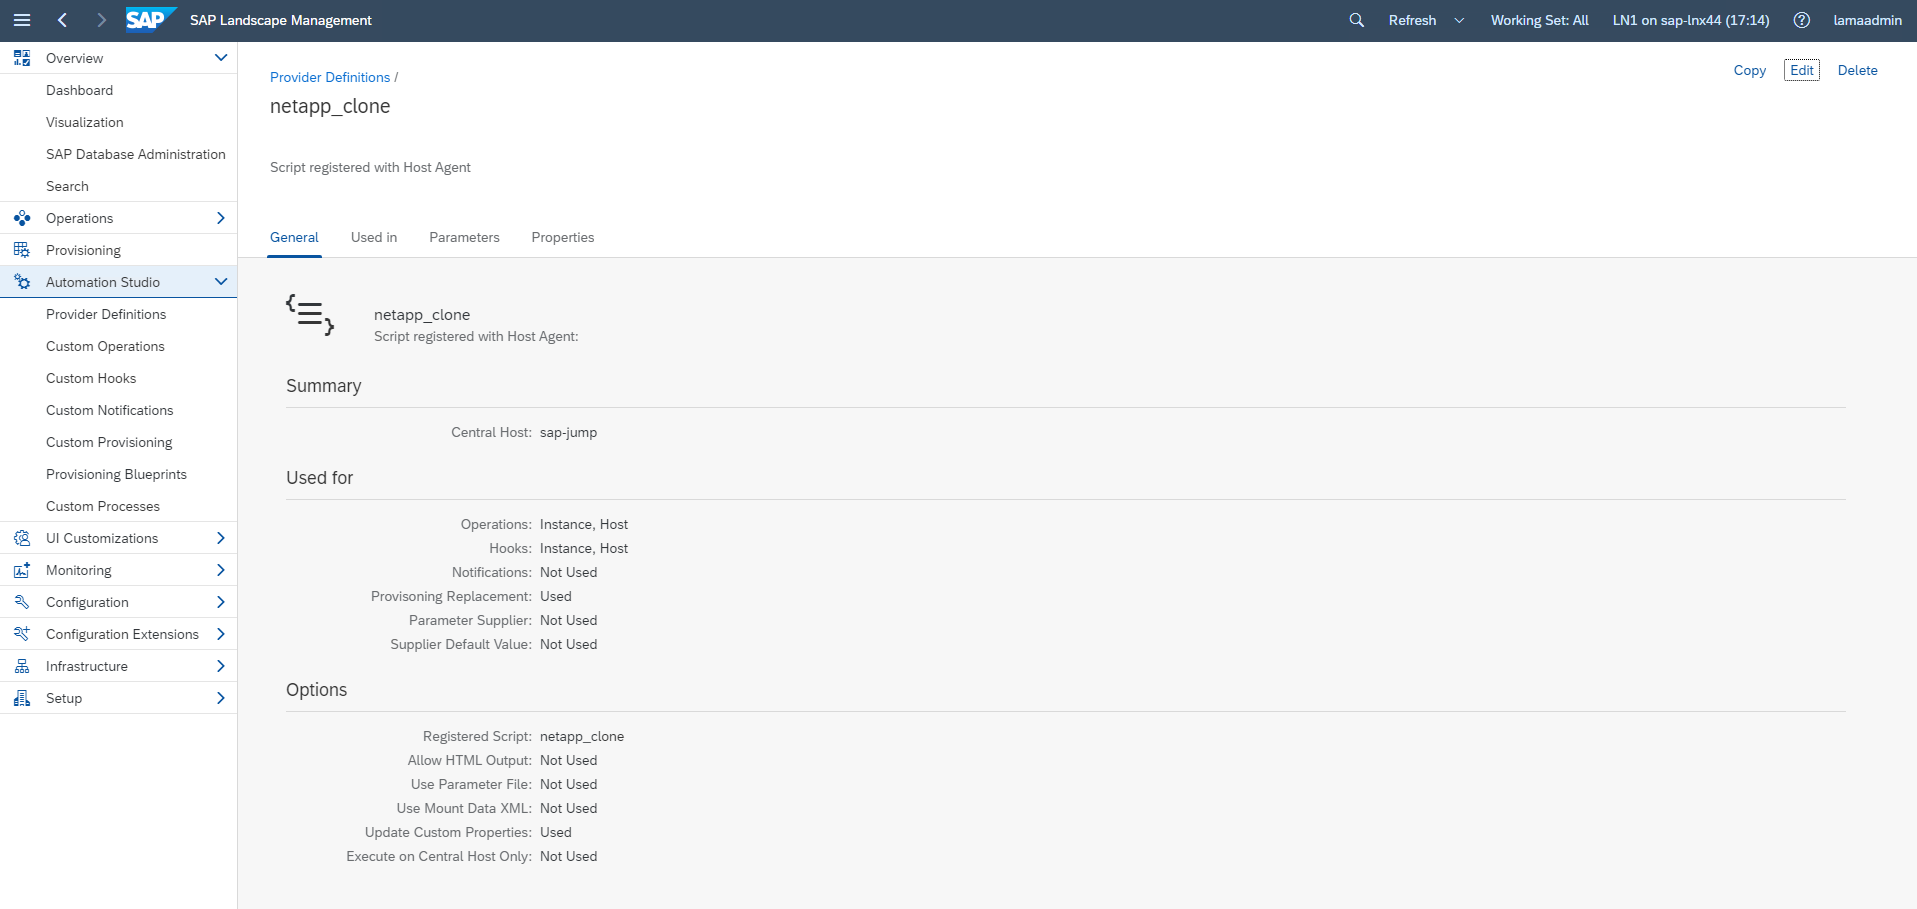This screenshot has height=909, width=1917.
Task: Click the UI Customizations icon
Action: 22,538
